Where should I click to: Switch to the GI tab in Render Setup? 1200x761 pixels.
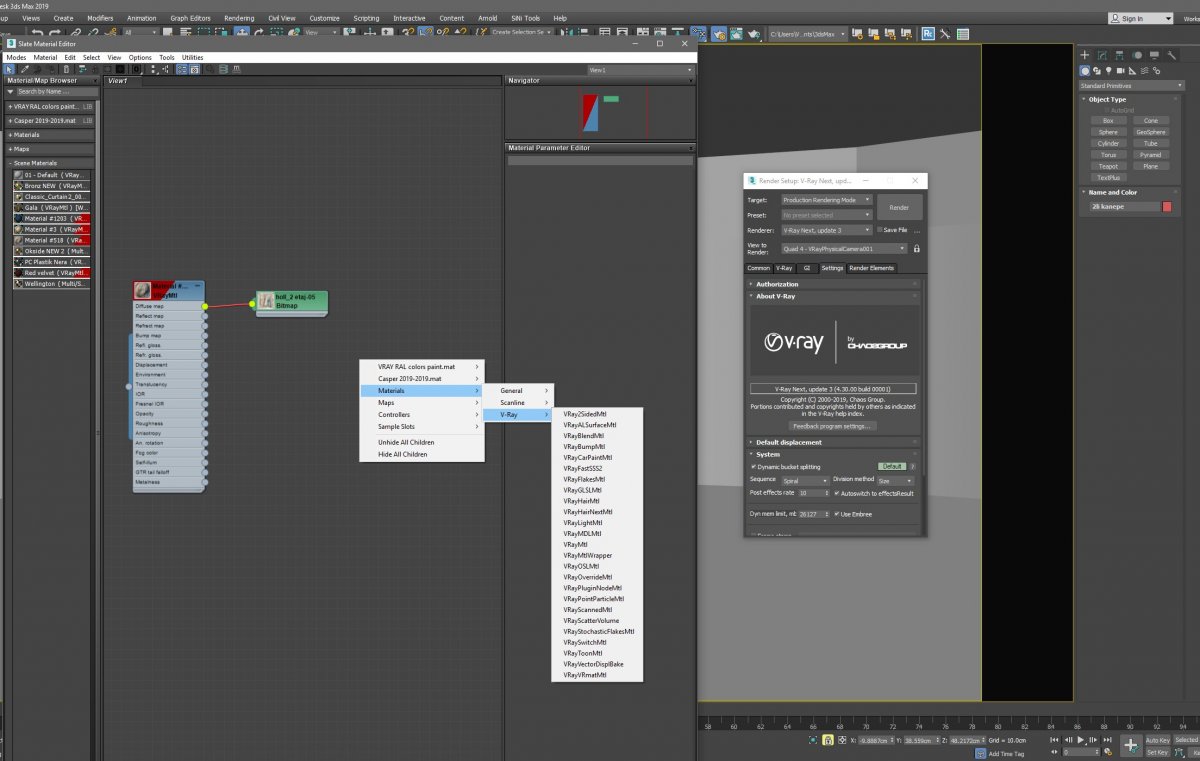pyautogui.click(x=807, y=268)
